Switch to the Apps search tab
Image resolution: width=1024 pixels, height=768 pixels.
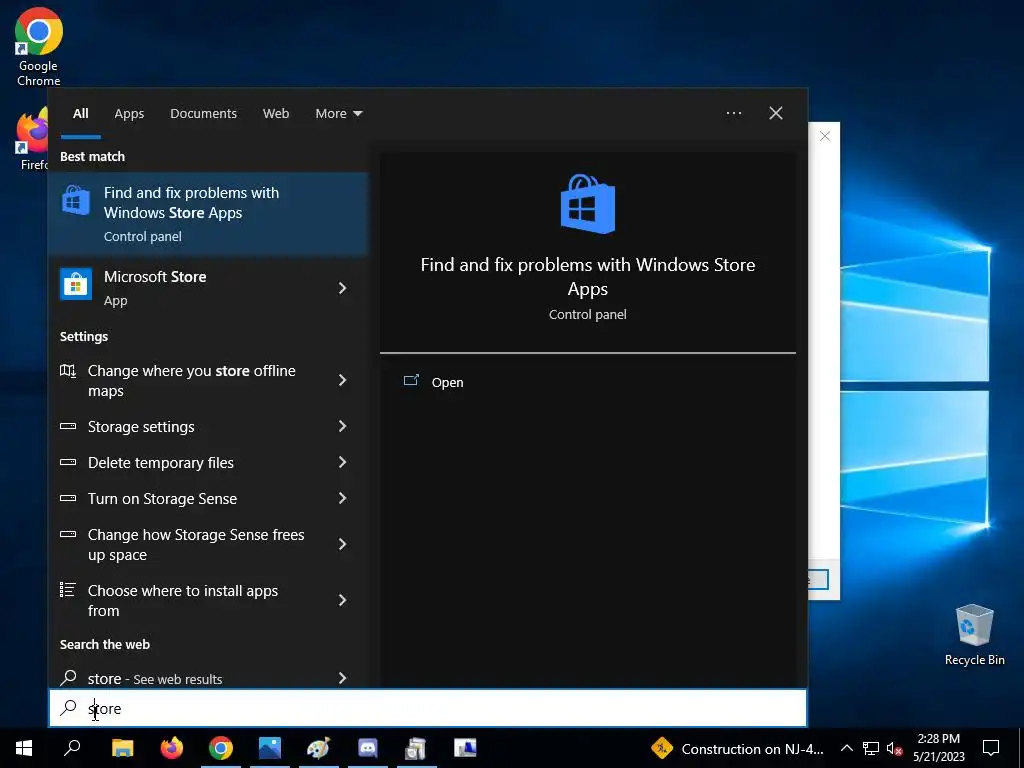129,114
